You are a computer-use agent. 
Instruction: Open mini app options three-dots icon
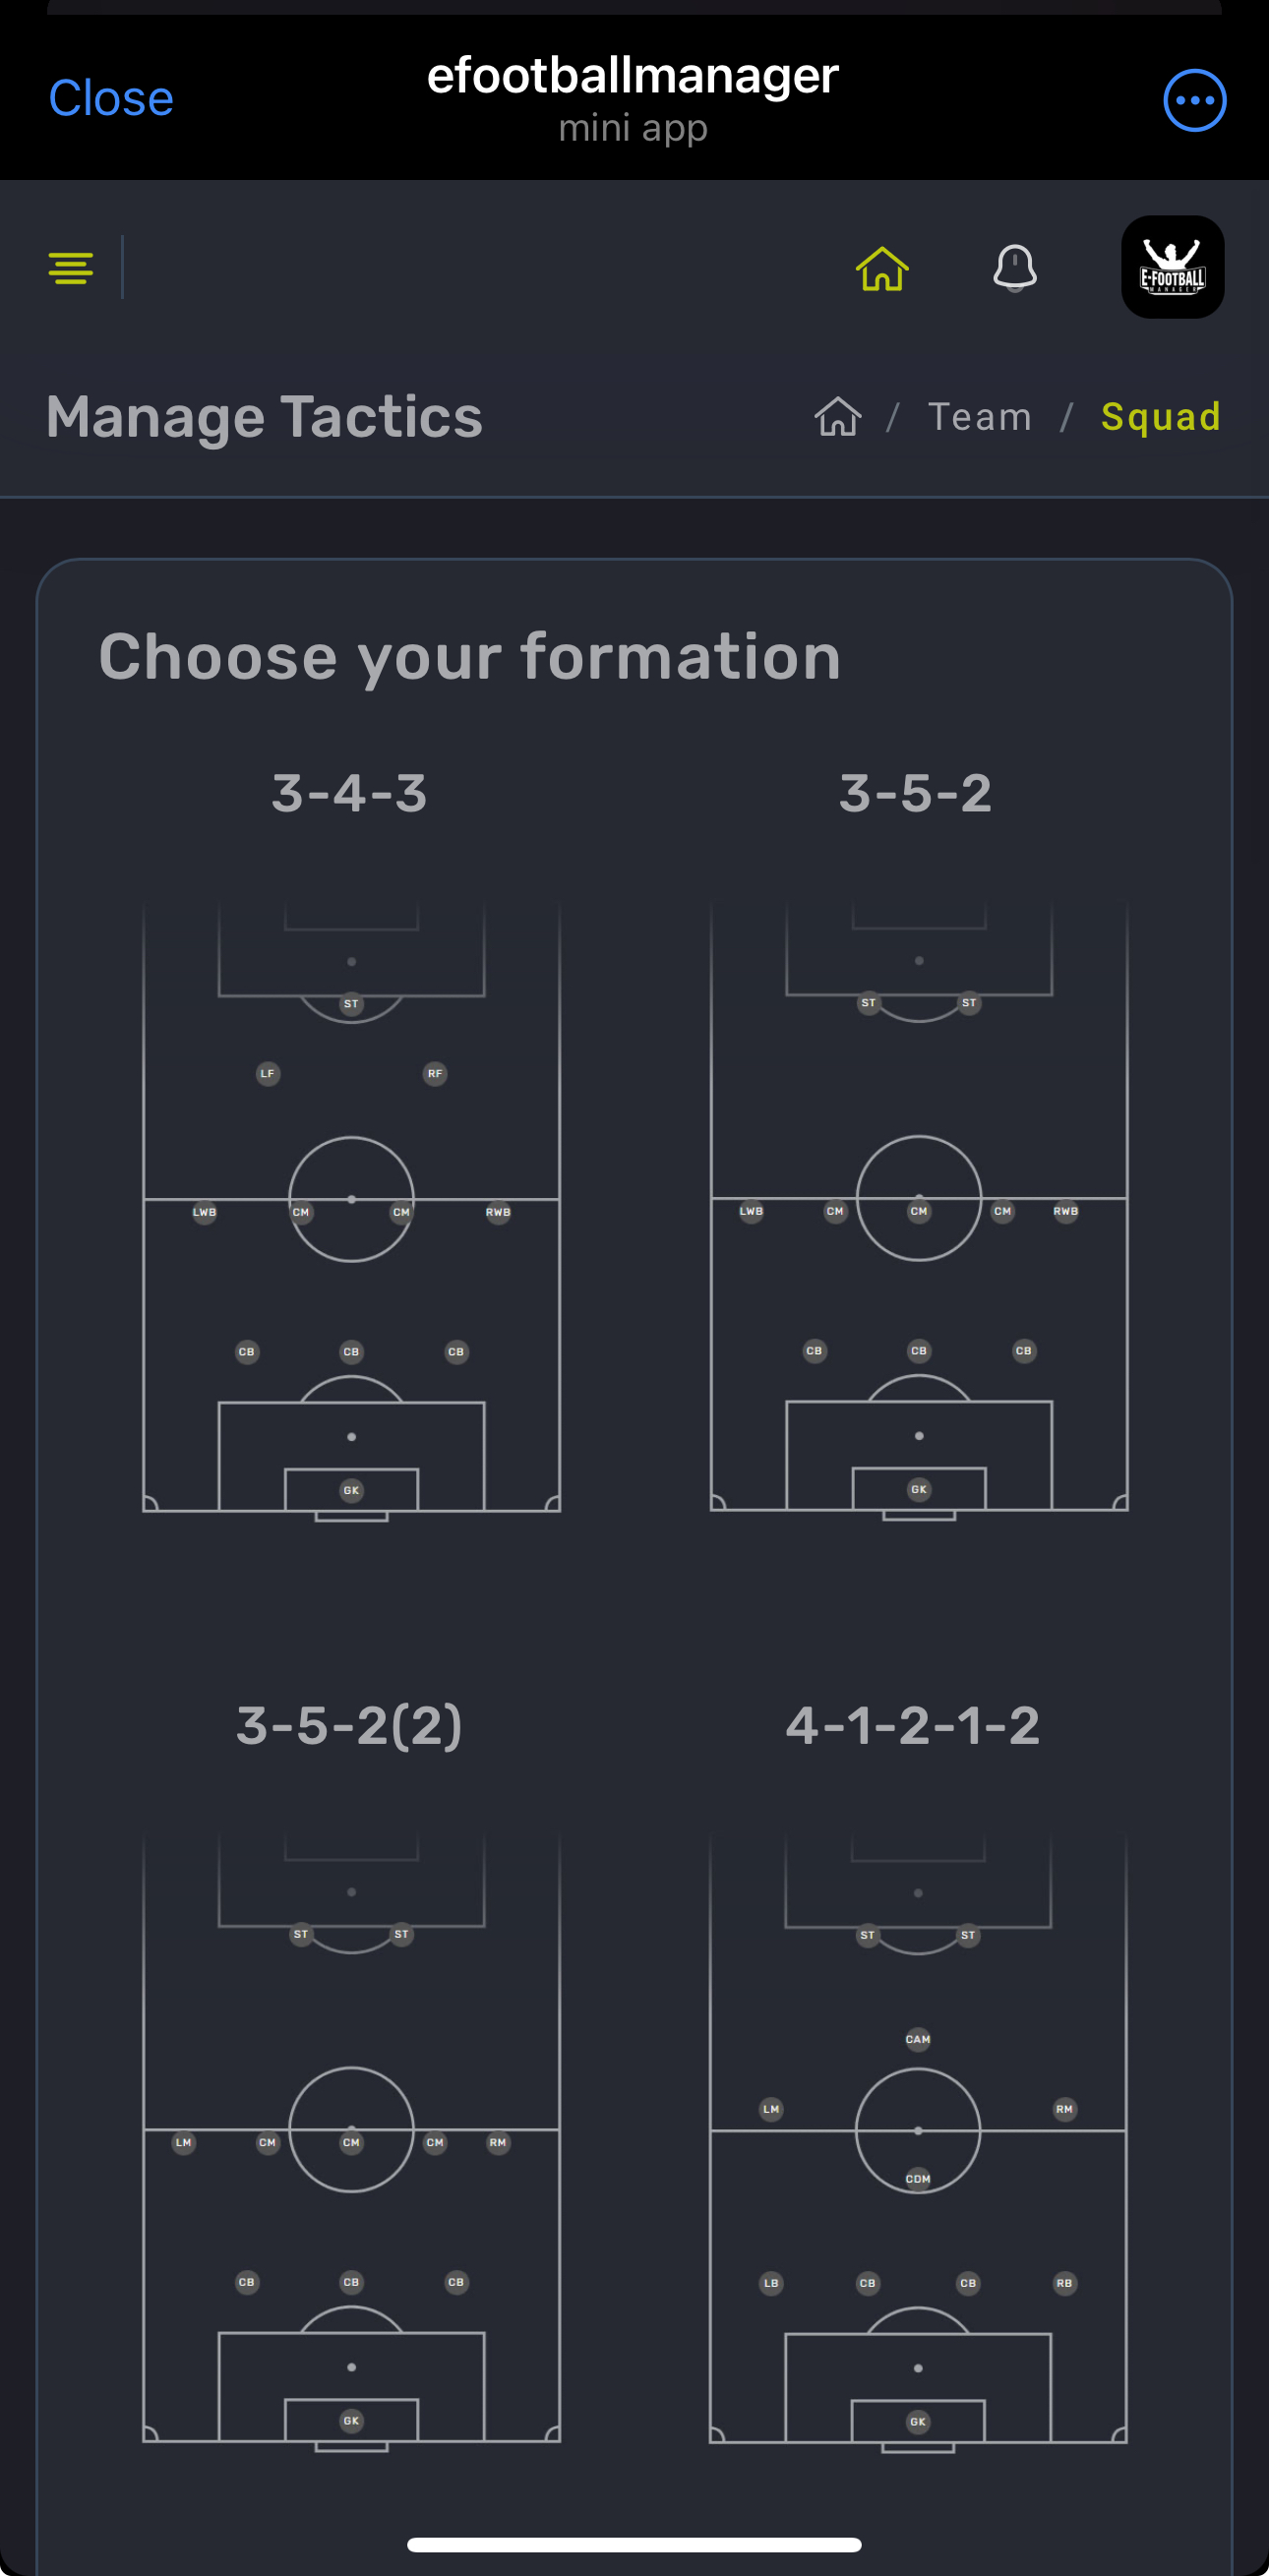click(1194, 100)
